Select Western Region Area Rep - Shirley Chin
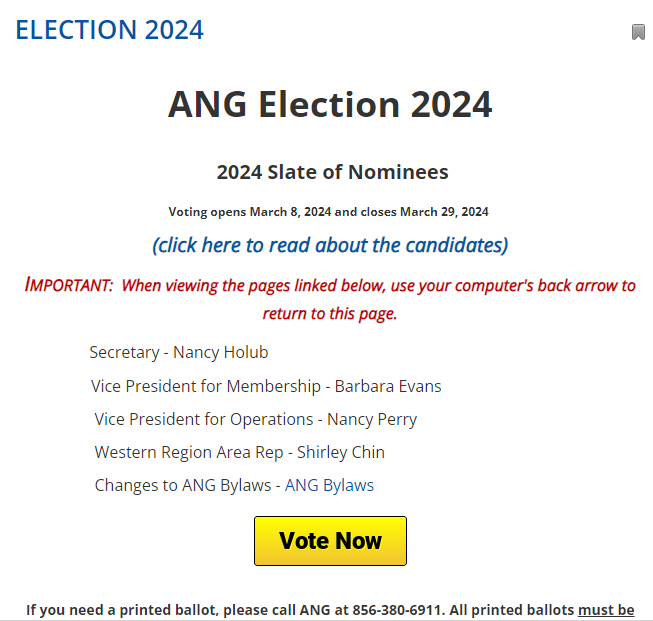653x621 pixels. click(239, 452)
